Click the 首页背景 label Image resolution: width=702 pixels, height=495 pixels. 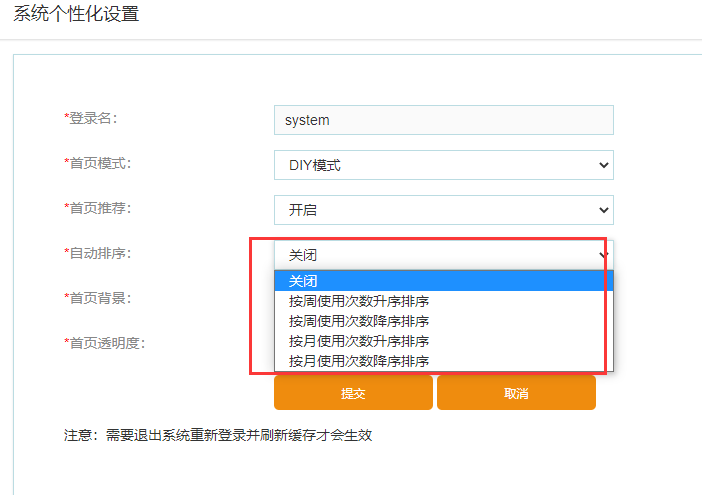pos(98,298)
